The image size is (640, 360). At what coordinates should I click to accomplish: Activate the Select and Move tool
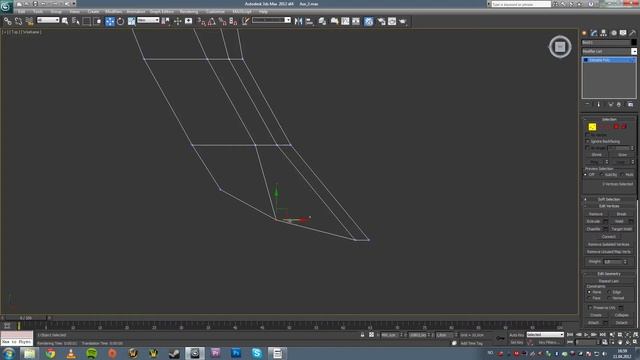click(x=110, y=21)
